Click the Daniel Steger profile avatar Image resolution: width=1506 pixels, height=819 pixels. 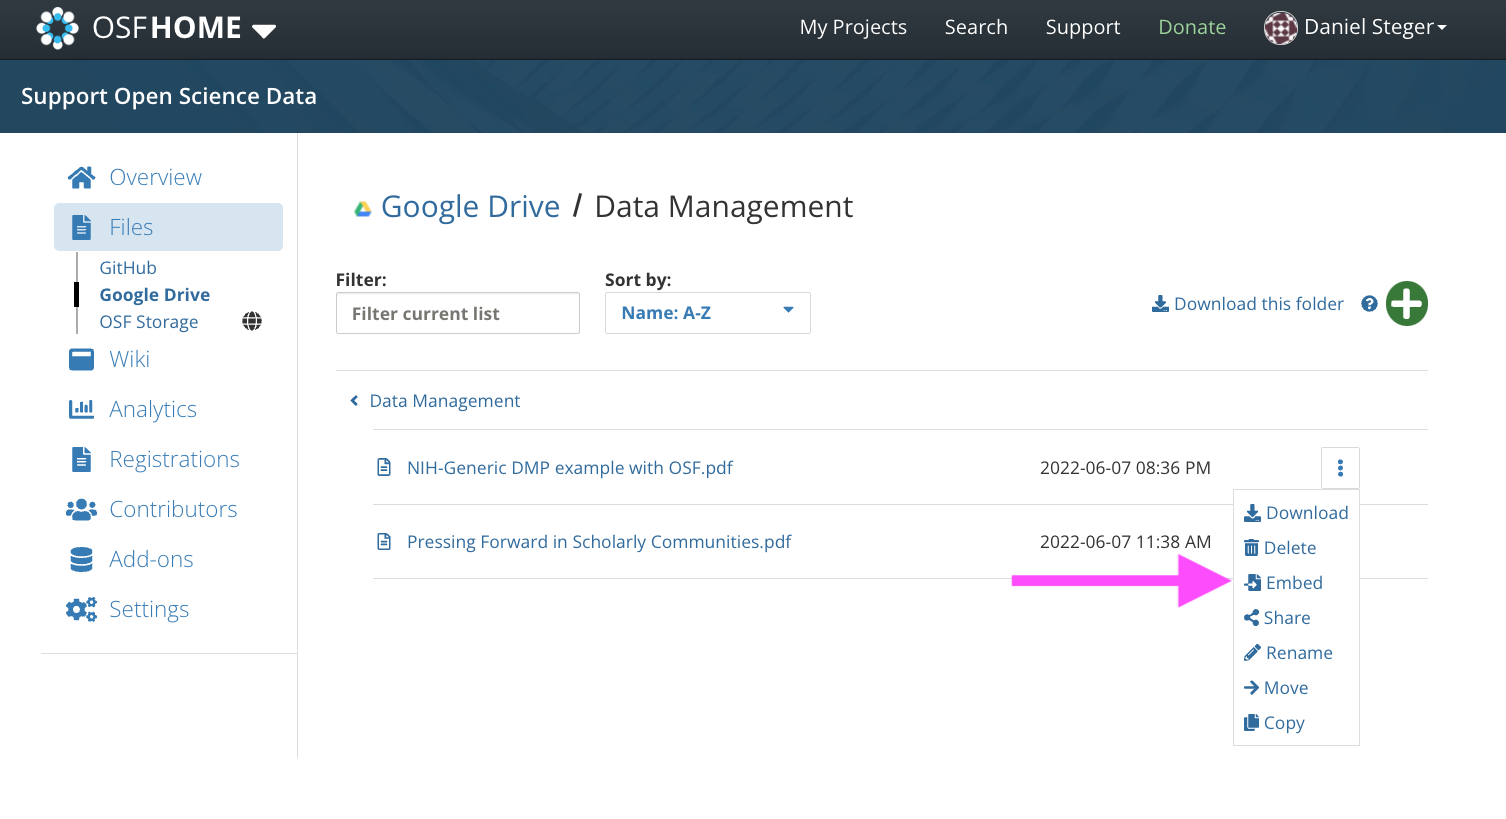click(x=1281, y=28)
